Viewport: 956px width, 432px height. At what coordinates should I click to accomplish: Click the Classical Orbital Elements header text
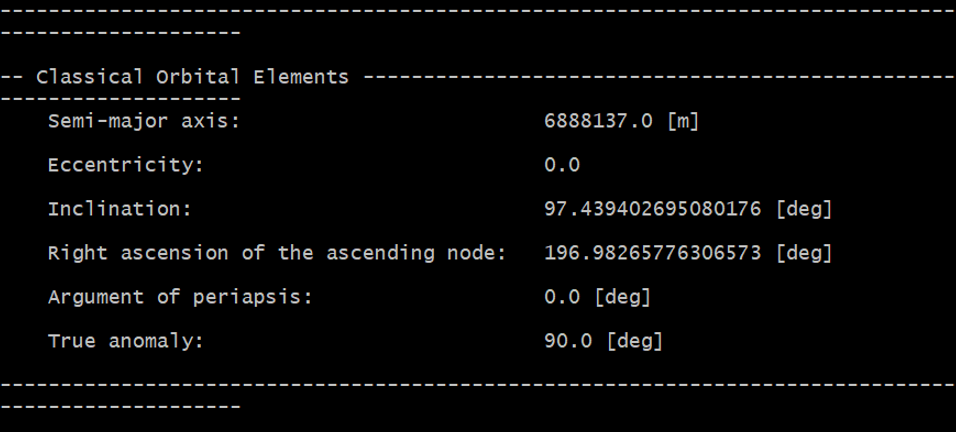pos(192,77)
